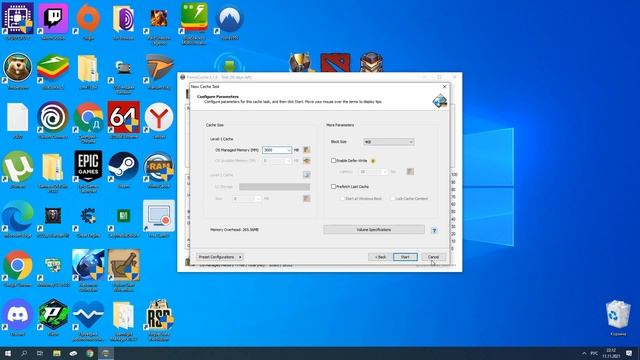This screenshot has width=640, height=360.
Task: Click the calculator icon beside Latency field
Action: pyautogui.click(x=410, y=172)
